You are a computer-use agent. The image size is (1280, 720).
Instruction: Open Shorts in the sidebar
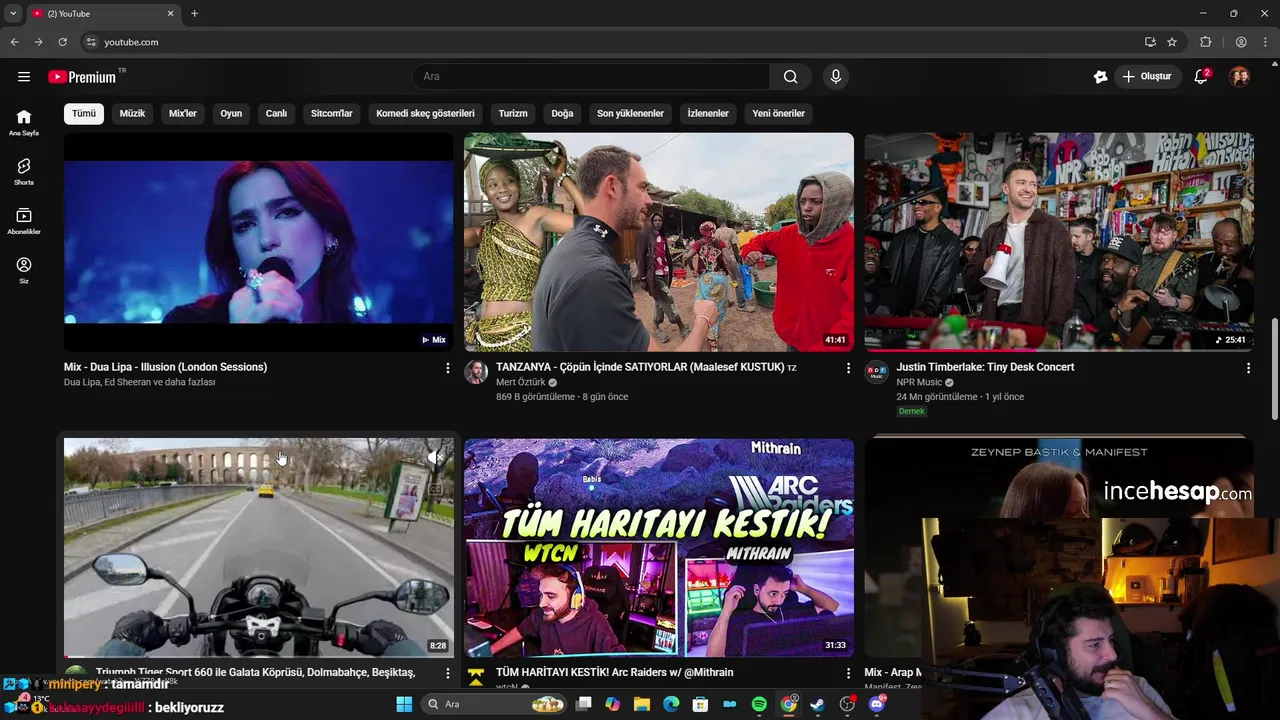pos(24,172)
